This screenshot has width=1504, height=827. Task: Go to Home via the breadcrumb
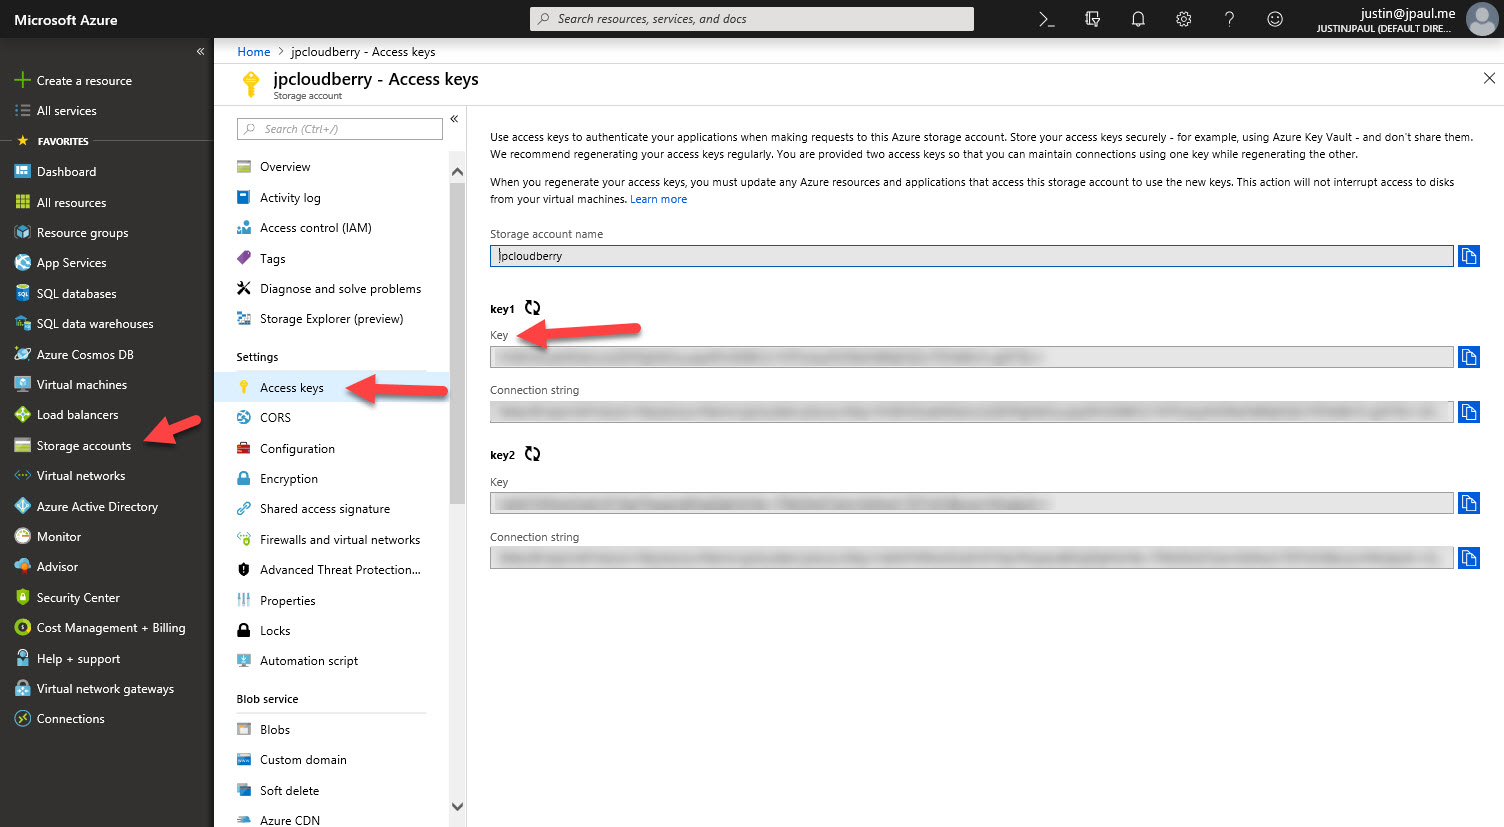(254, 52)
